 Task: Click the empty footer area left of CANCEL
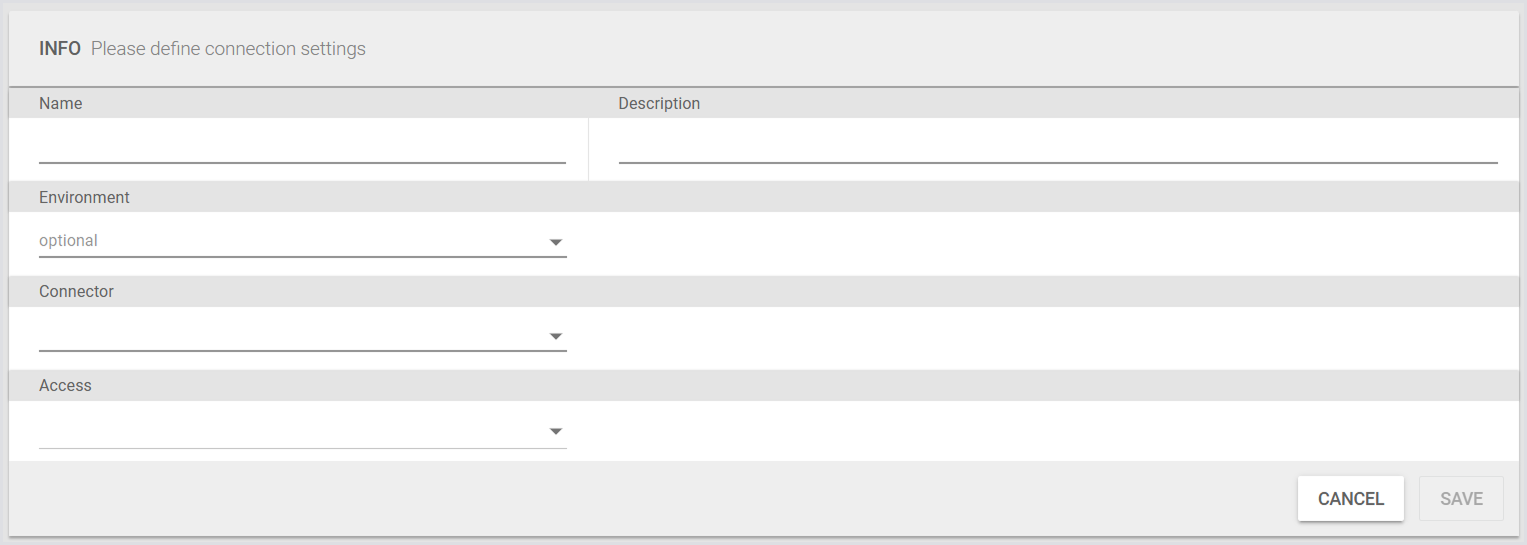(650, 499)
